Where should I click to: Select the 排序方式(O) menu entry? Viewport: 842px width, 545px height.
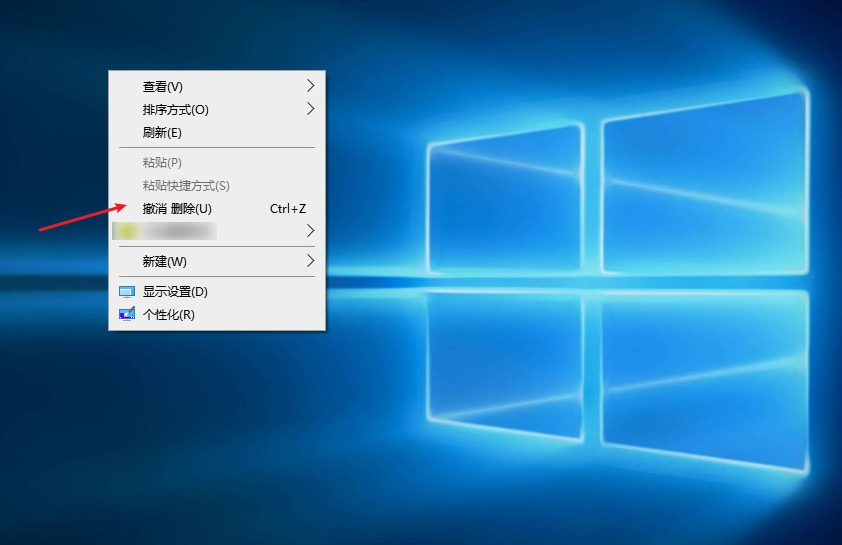point(176,110)
